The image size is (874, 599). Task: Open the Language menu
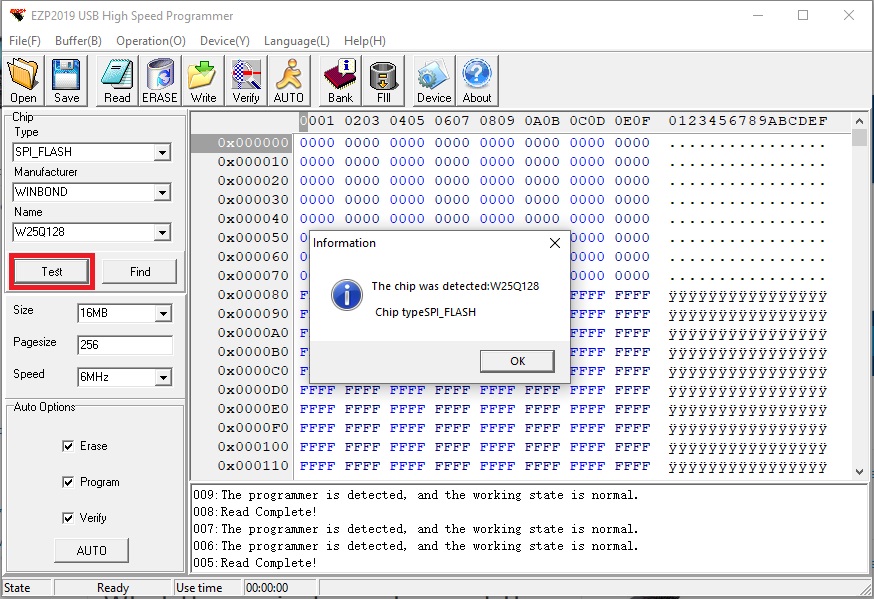coord(296,41)
